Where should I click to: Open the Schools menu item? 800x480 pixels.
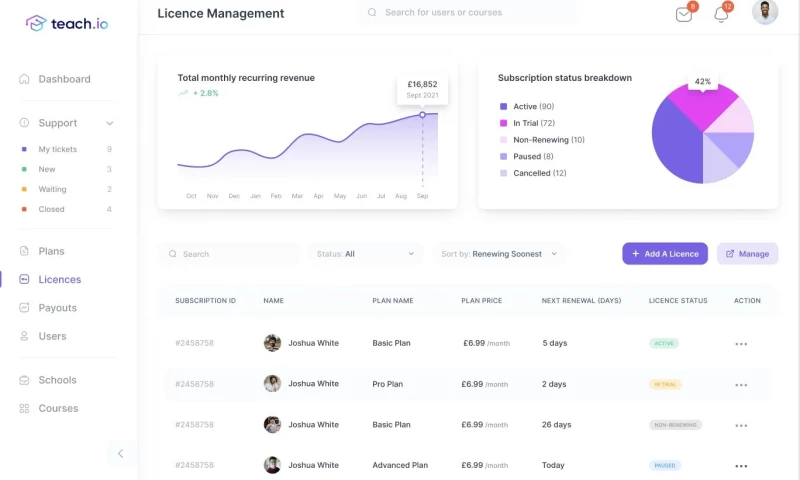coord(57,380)
